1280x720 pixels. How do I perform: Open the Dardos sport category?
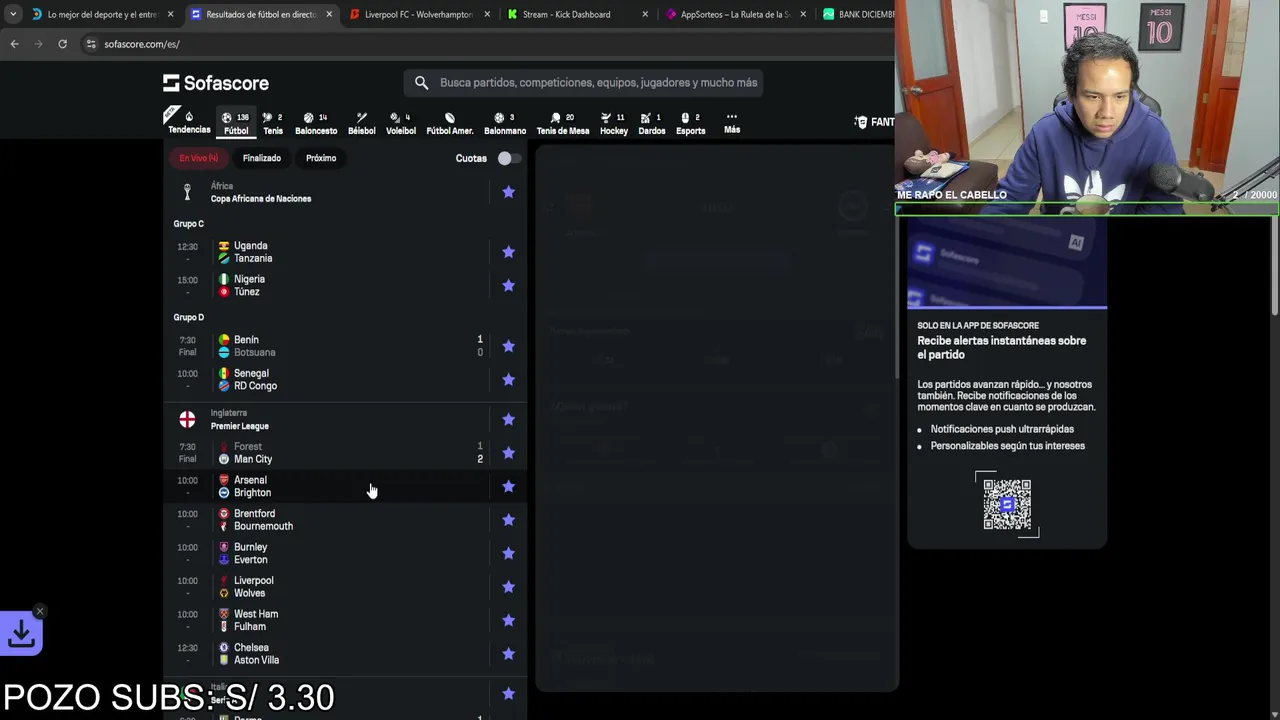(x=652, y=123)
